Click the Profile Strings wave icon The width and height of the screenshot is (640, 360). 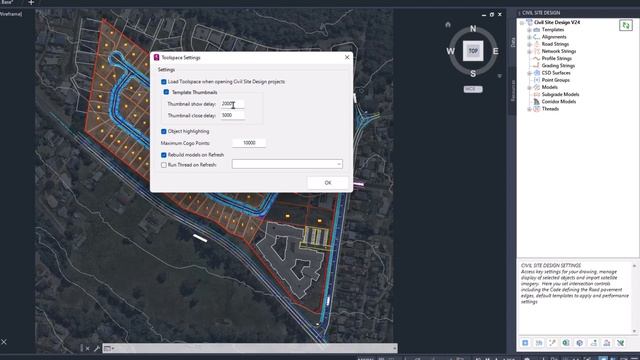pos(537,58)
